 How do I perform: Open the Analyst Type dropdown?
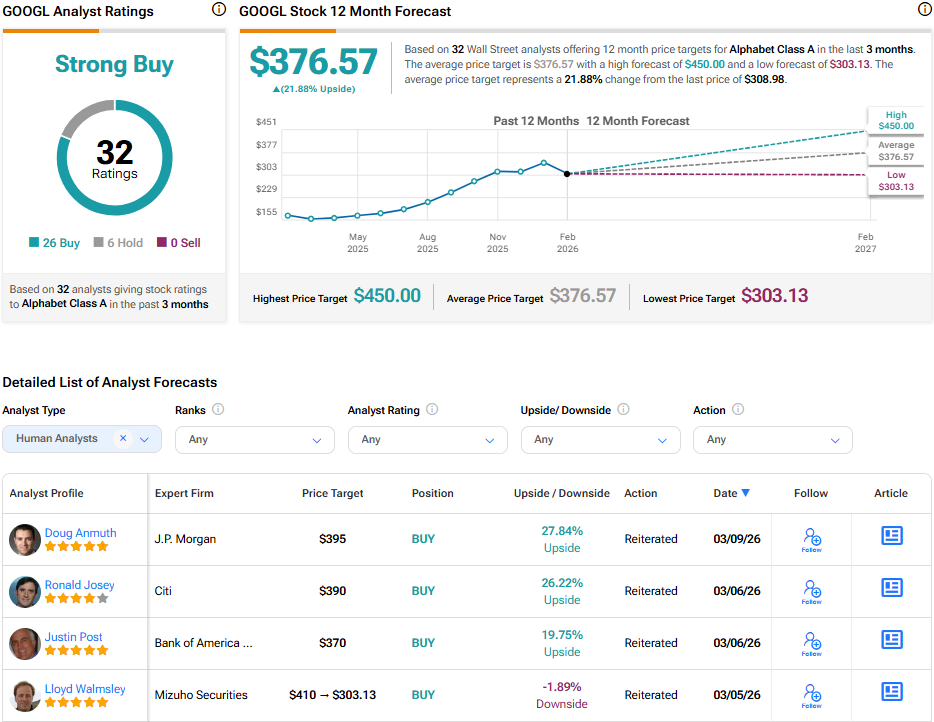(x=145, y=439)
